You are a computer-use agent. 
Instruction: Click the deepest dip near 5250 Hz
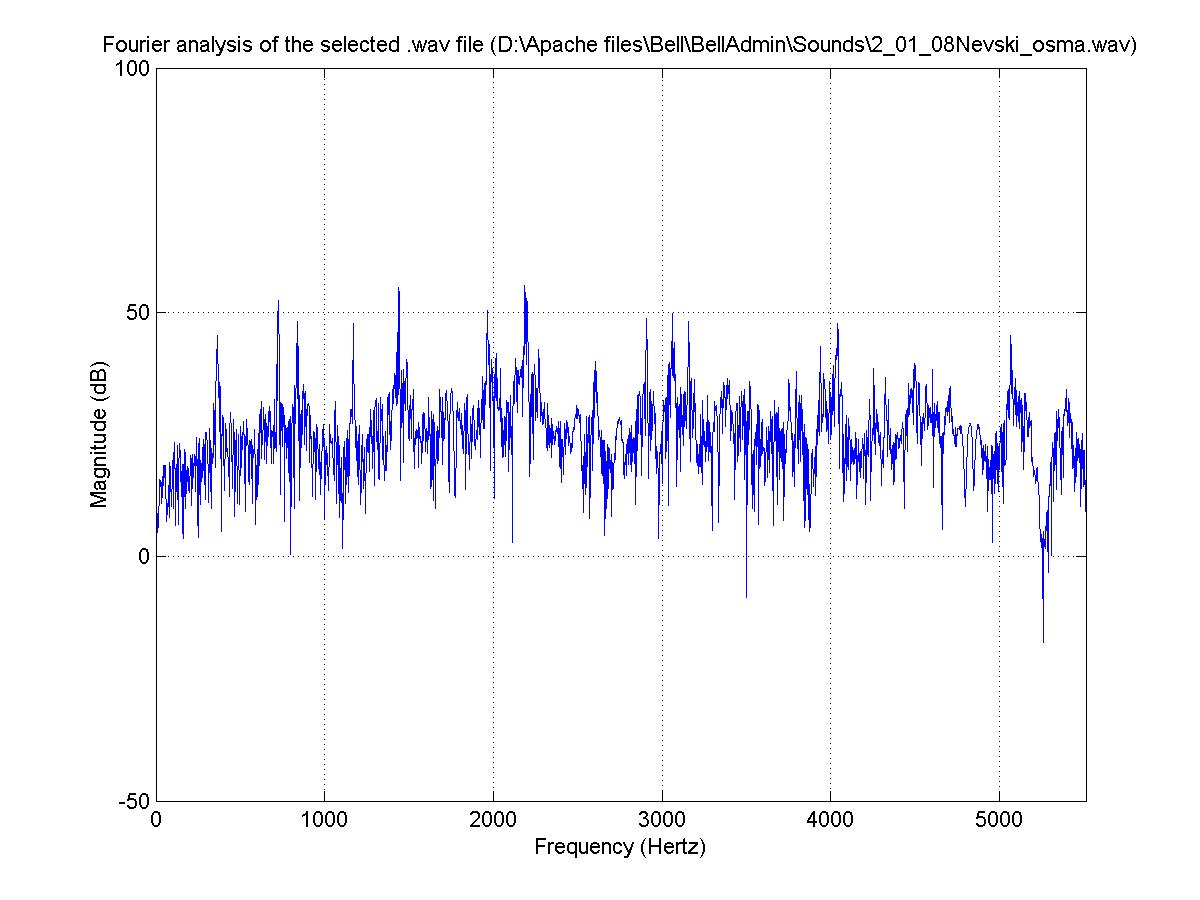tap(1043, 640)
